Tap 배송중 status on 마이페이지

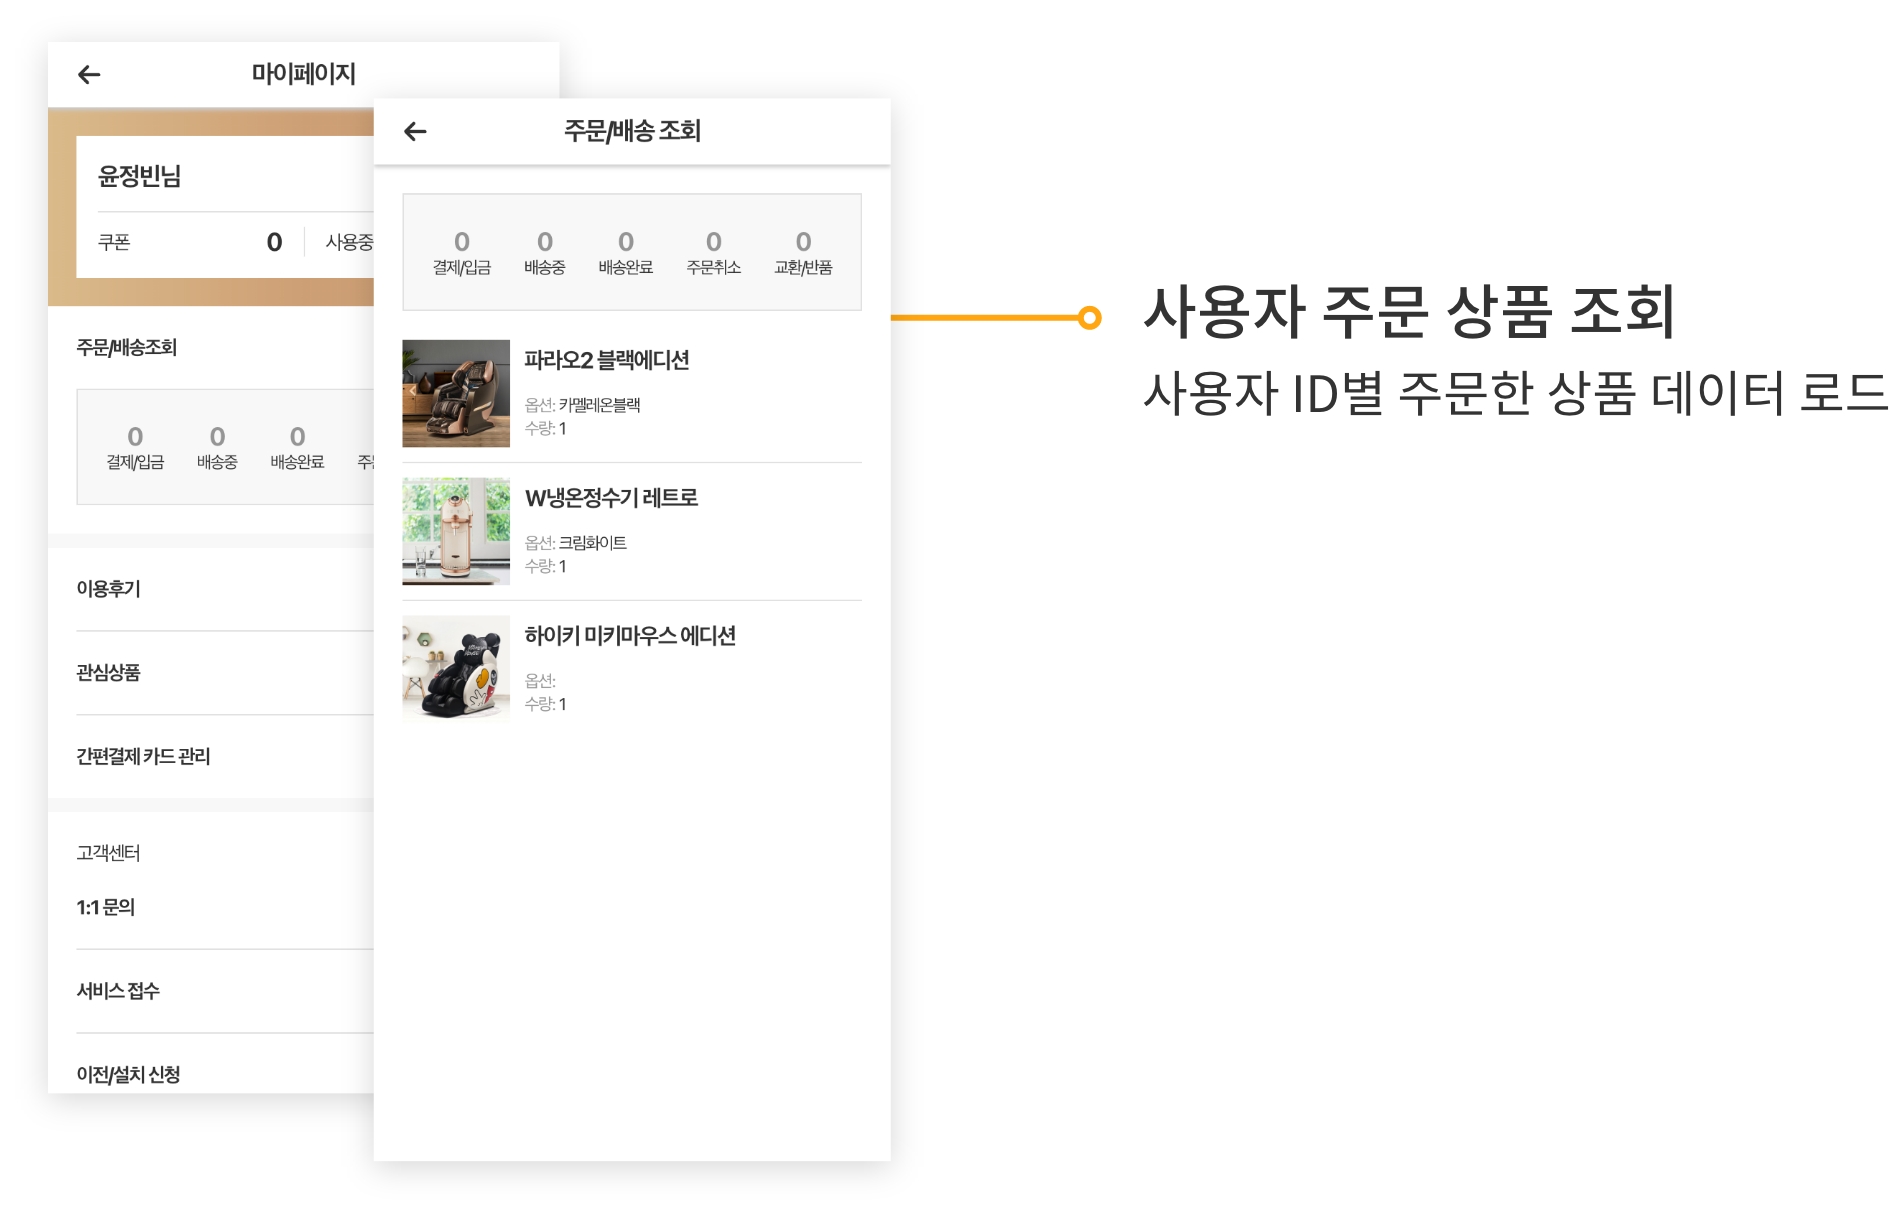coord(217,448)
